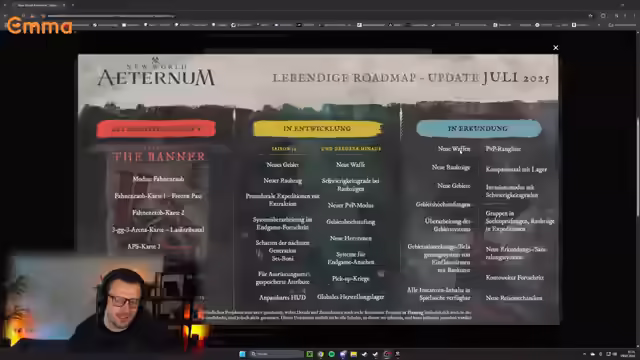The width and height of the screenshot is (640, 360).
Task: Click the Aeternum logo in the roadmap
Action: point(156,73)
